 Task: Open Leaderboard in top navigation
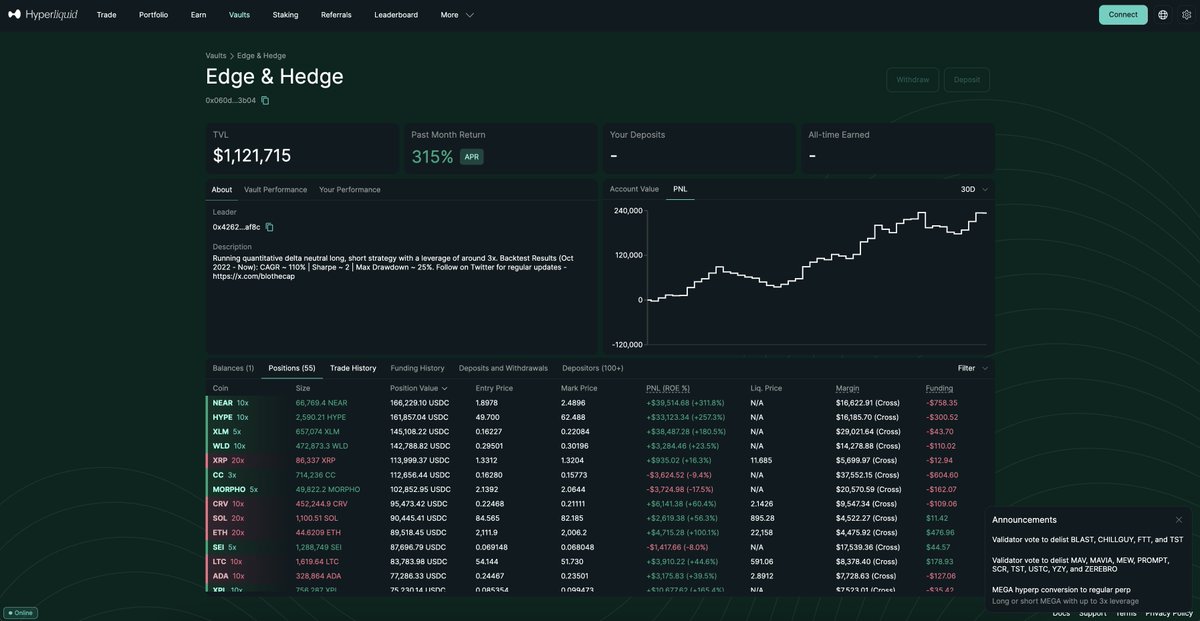(x=396, y=15)
